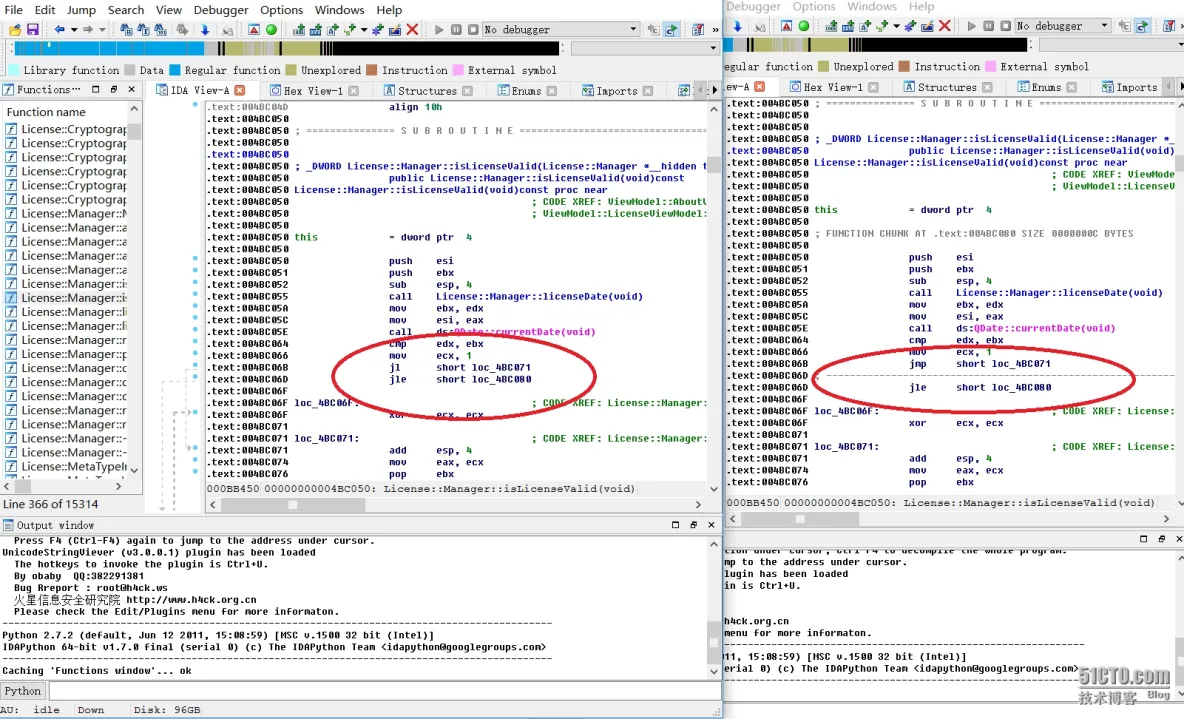Toggle the highlighted green-arrow 'C' button, left toolbar
The height and width of the screenshot is (719, 1184).
tap(671, 29)
